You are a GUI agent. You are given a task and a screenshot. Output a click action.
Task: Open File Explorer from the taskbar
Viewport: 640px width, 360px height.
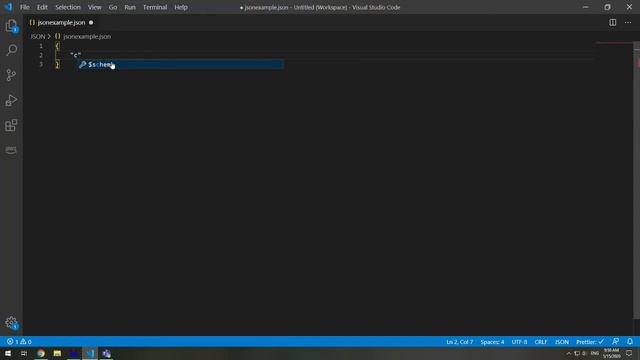[x=57, y=353]
